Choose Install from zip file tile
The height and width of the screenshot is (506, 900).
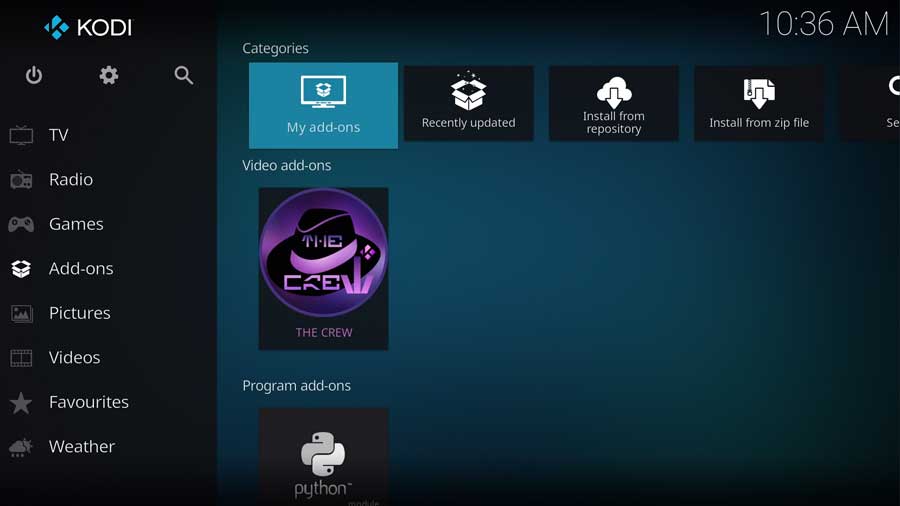pyautogui.click(x=759, y=103)
